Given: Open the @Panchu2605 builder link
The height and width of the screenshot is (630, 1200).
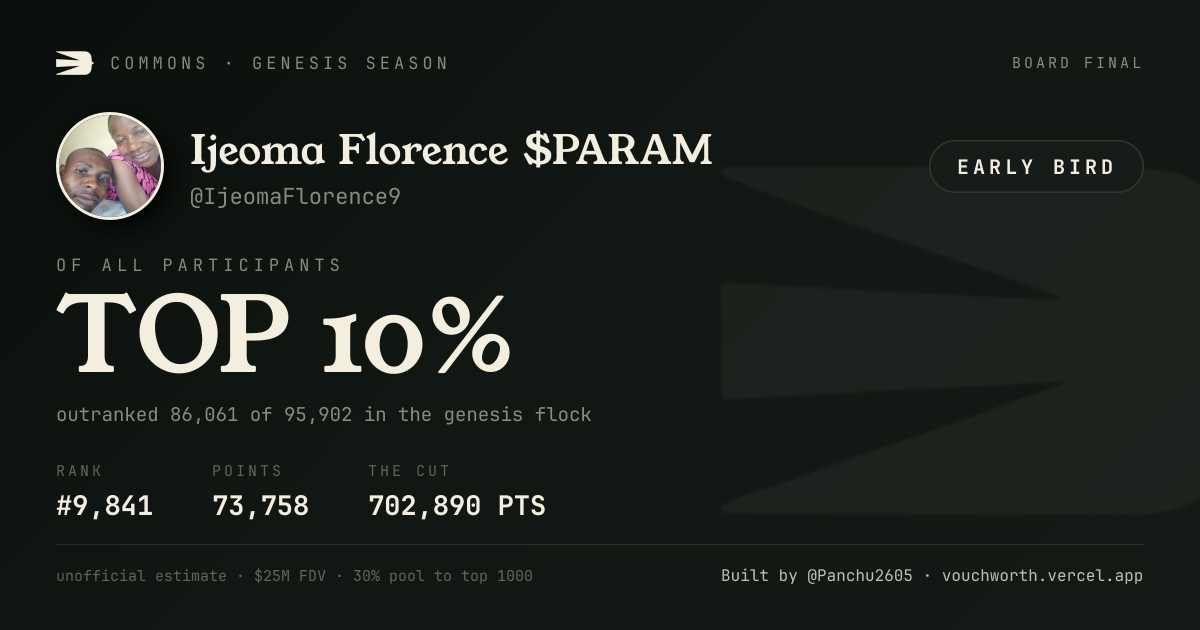Looking at the screenshot, I should (860, 576).
